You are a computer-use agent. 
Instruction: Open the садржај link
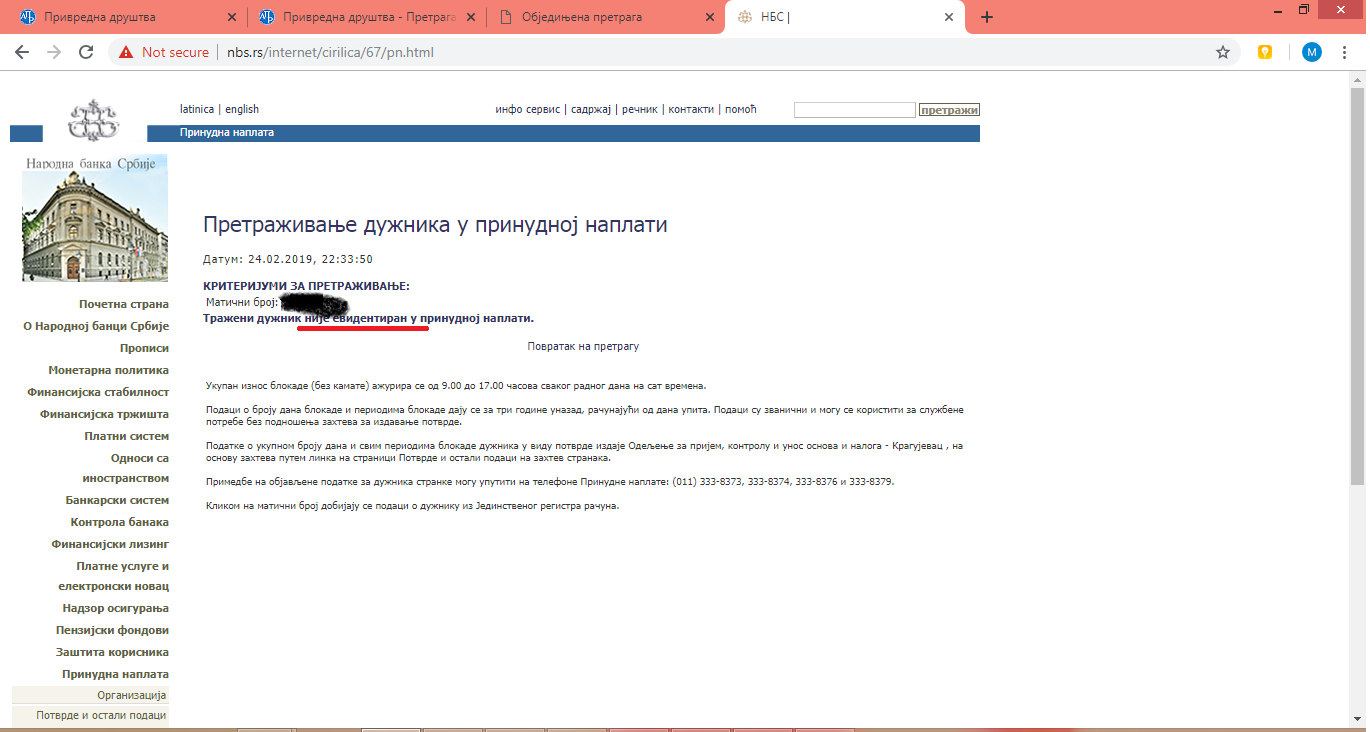pyautogui.click(x=591, y=109)
